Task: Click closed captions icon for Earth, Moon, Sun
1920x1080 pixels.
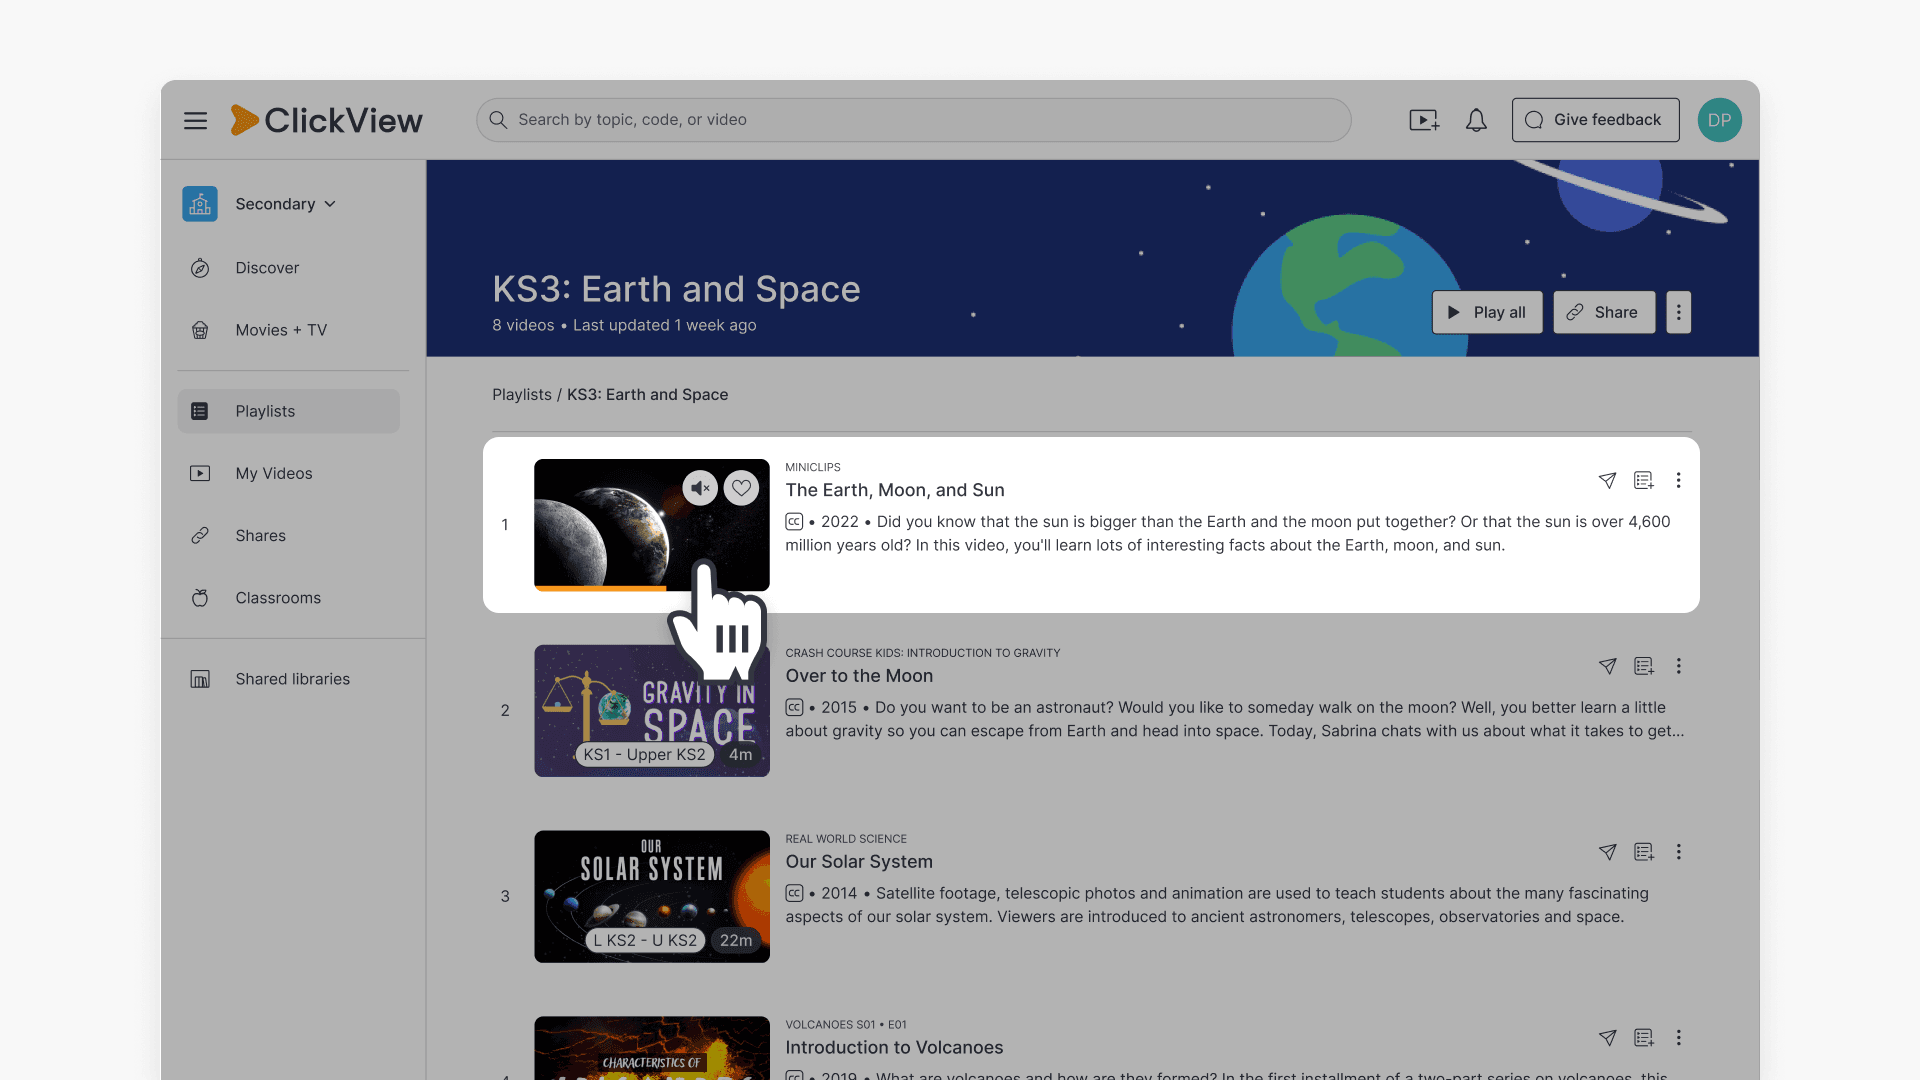Action: click(x=794, y=522)
